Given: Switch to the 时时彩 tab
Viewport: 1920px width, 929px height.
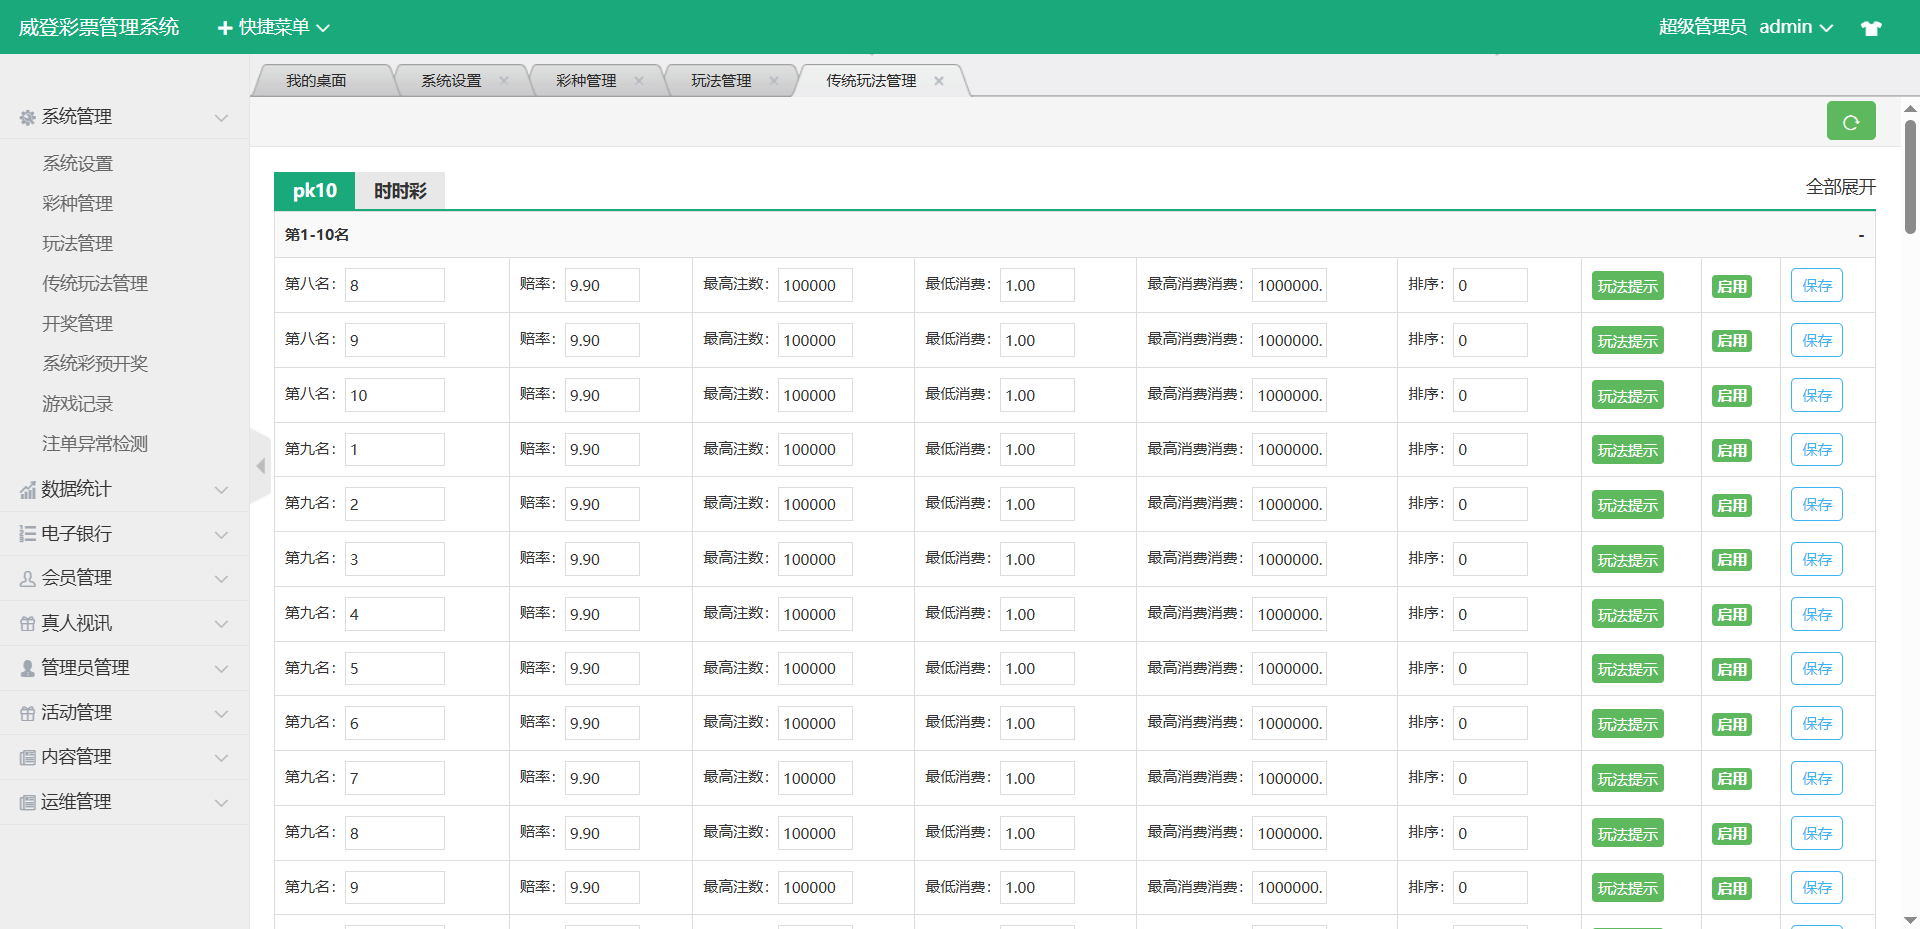Looking at the screenshot, I should [x=400, y=191].
